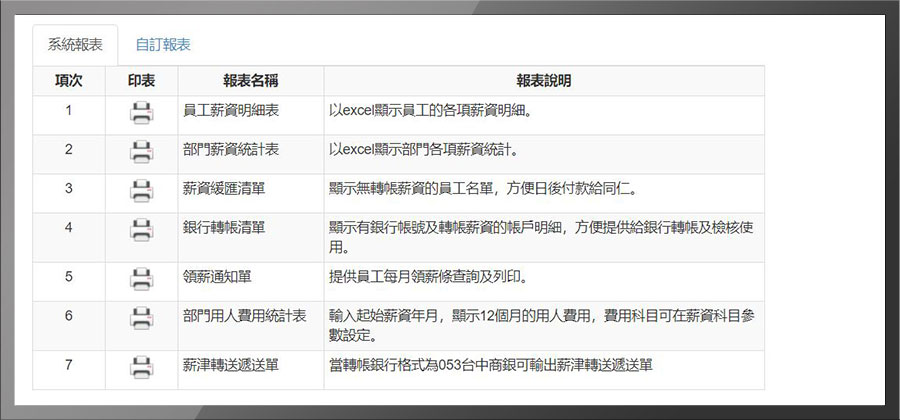Click the printer icon for 員工薪資明細表

pos(142,112)
